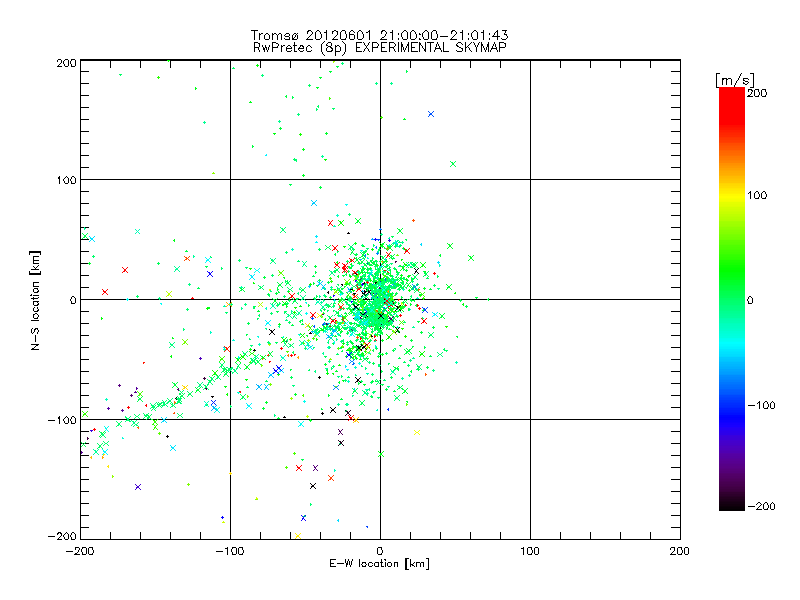
Task: Click the subtitle "RwPretec (8p) EXPERIMENTAL SKYMAP"
Action: pos(380,47)
